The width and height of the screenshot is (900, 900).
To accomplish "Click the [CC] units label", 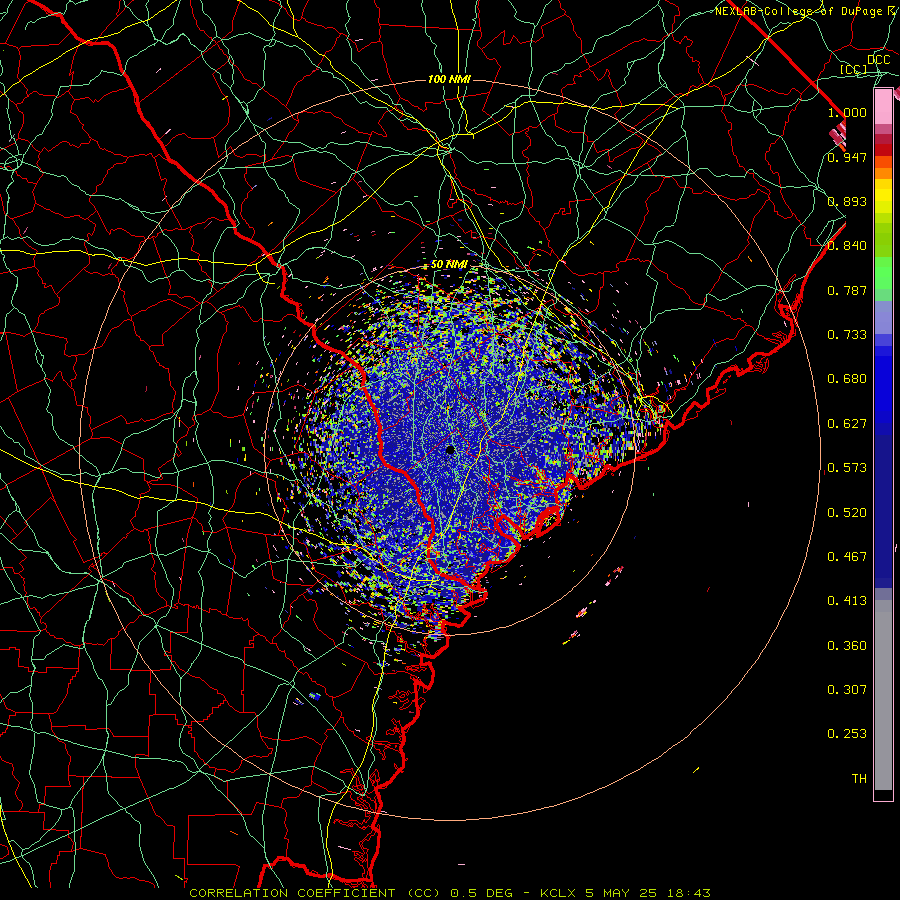I will 853,69.
